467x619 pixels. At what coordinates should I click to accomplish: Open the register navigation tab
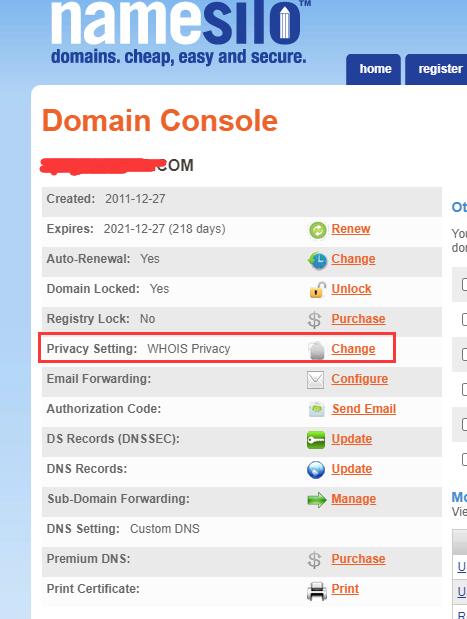(437, 69)
